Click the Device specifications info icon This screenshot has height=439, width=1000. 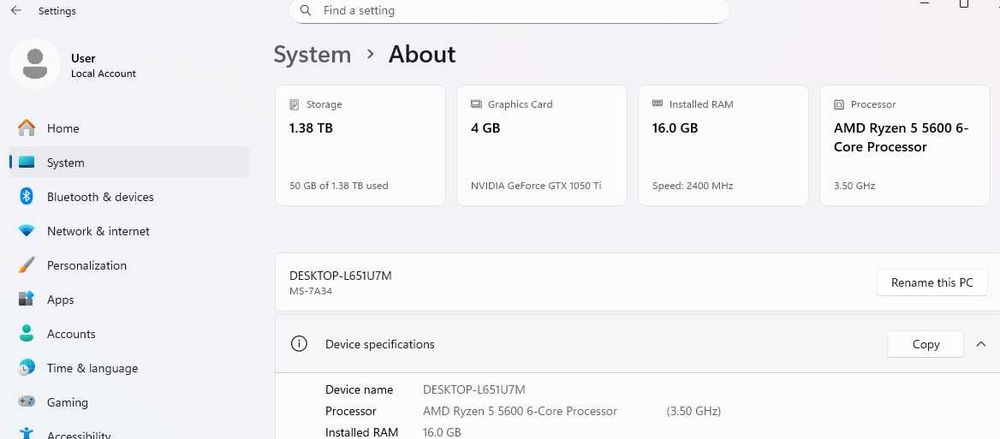coord(298,344)
